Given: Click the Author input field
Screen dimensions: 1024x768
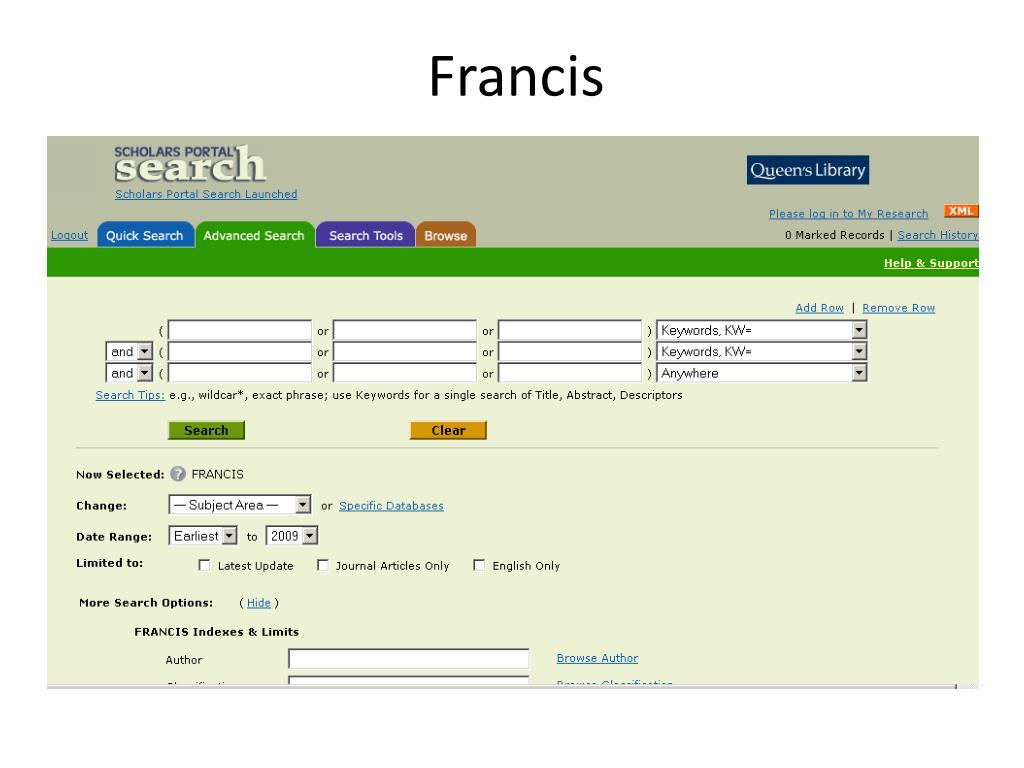Looking at the screenshot, I should 409,659.
